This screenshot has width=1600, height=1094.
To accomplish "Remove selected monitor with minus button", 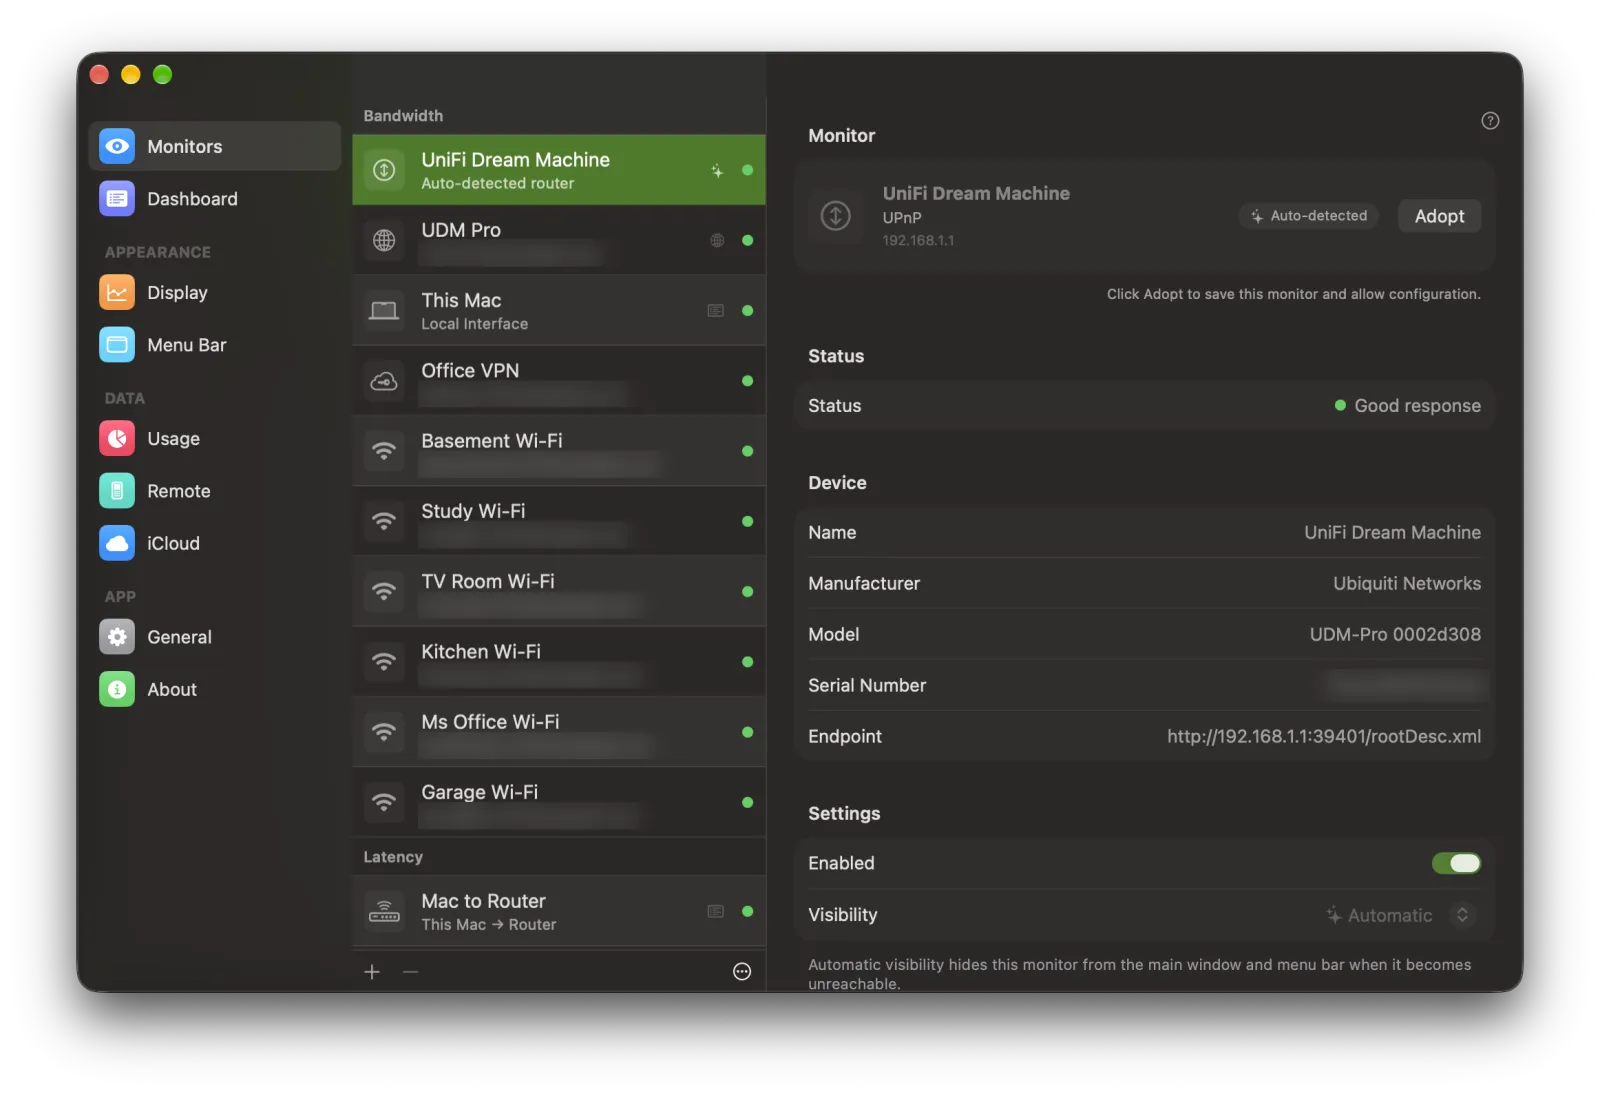I will coord(410,972).
